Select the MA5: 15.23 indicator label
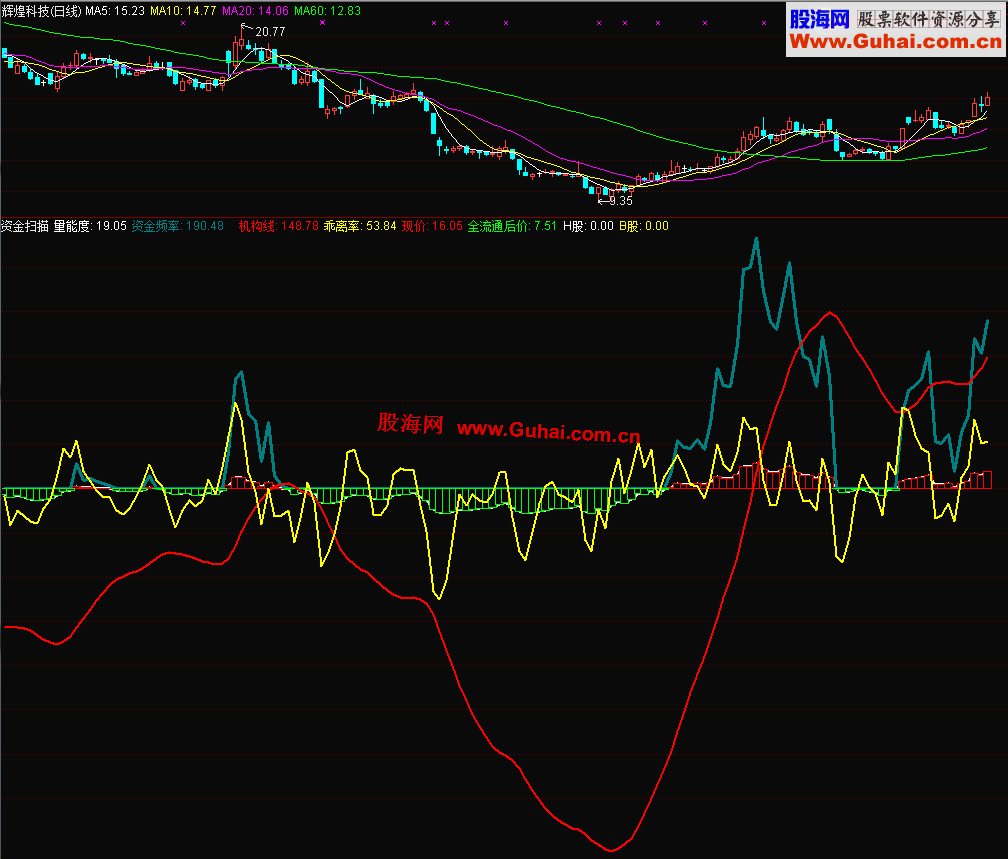 115,11
